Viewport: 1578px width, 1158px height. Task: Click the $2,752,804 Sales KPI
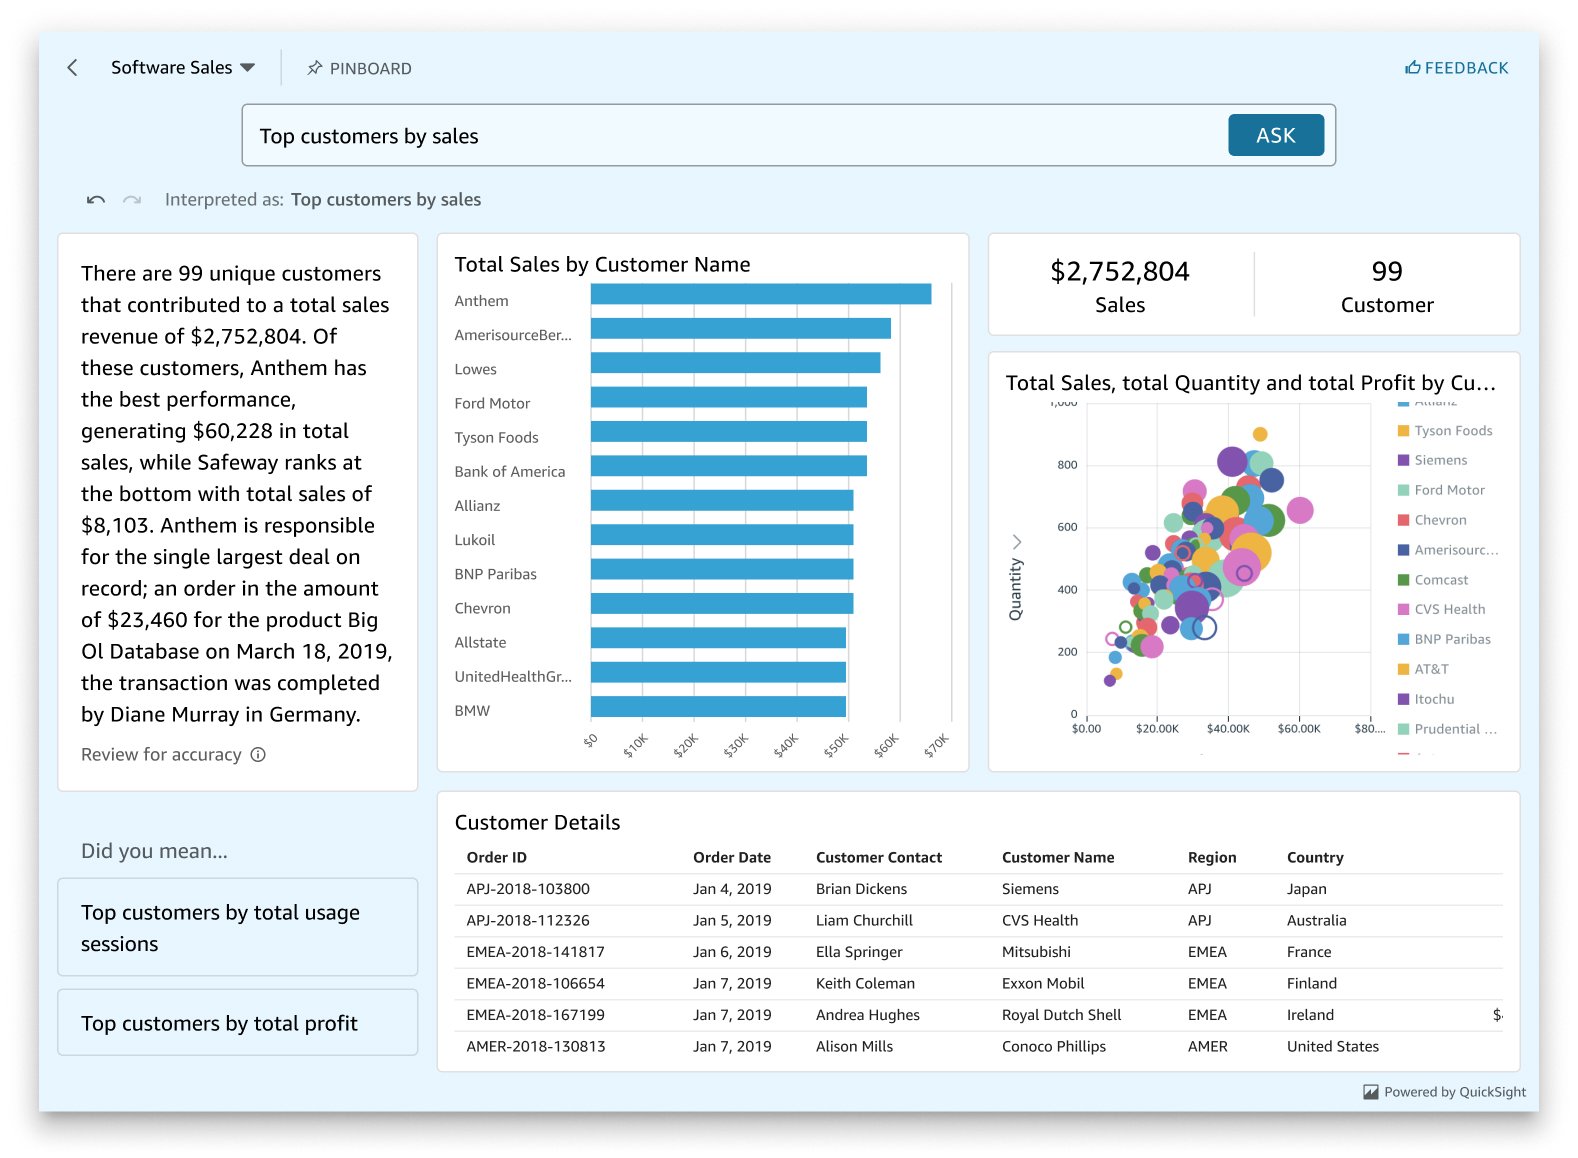[x=1120, y=286]
